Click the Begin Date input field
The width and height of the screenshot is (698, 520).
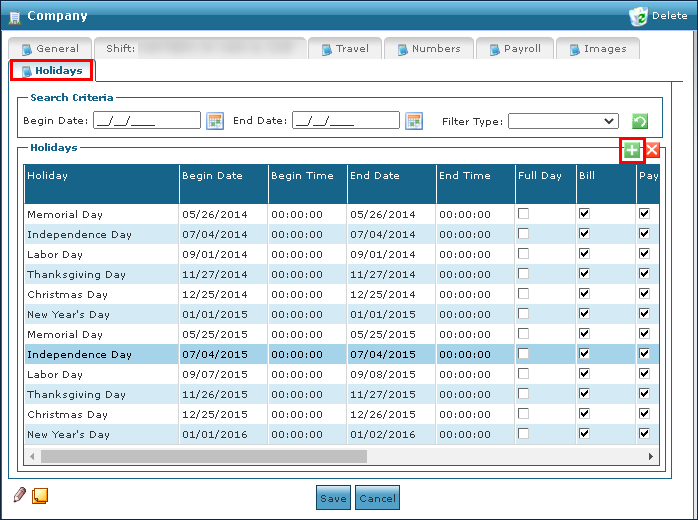[147, 121]
